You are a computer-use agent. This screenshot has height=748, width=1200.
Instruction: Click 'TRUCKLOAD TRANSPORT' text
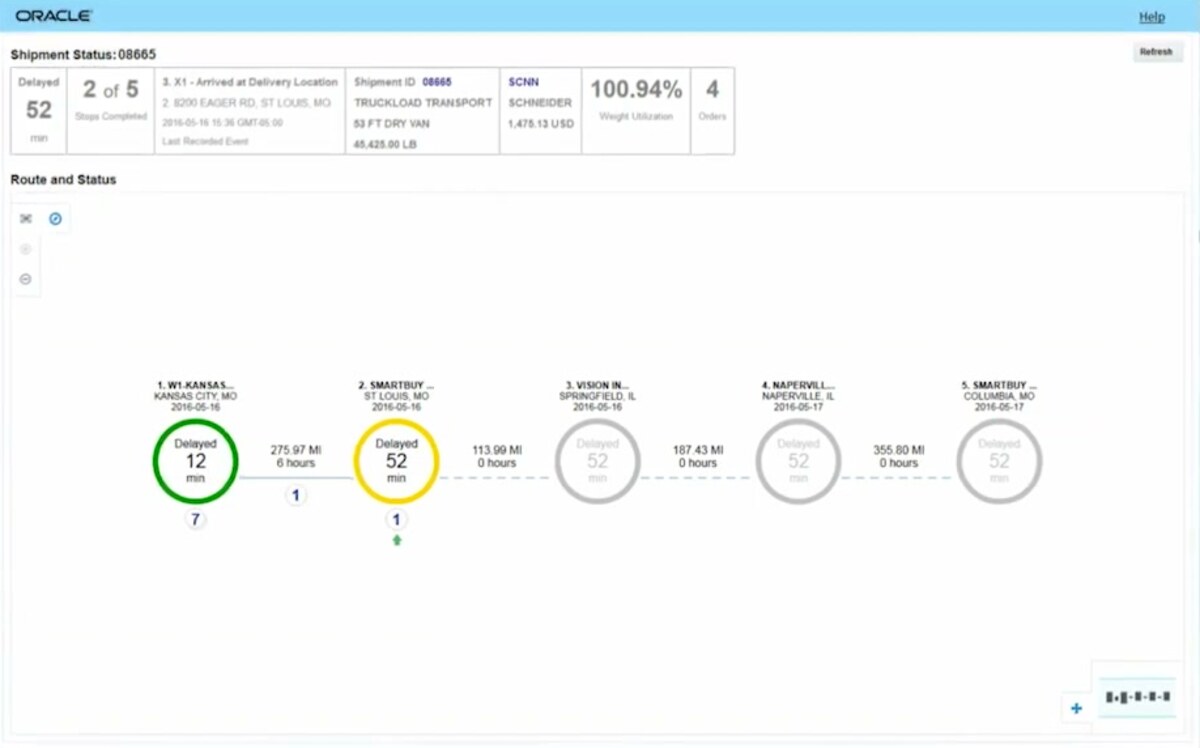click(x=423, y=102)
